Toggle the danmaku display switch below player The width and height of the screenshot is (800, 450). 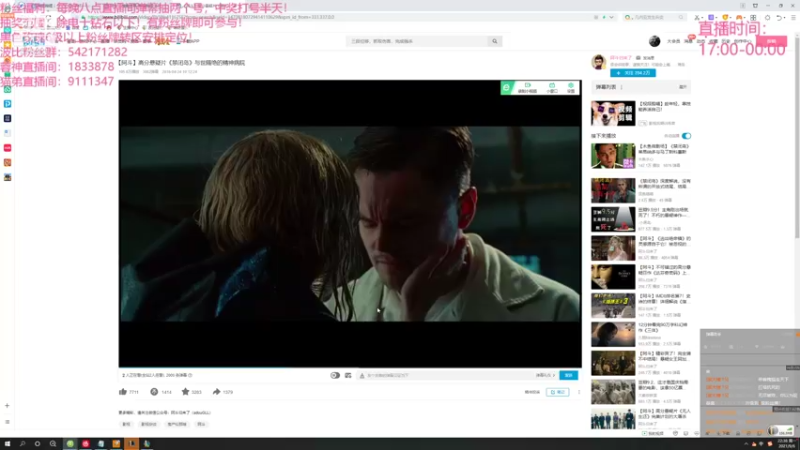click(335, 375)
